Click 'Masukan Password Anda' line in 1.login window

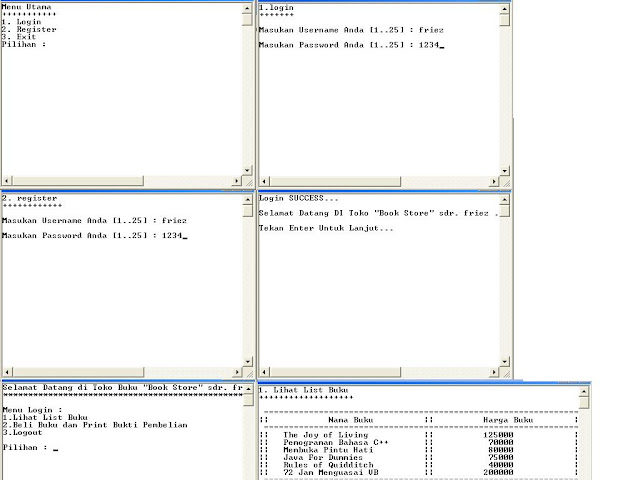tap(351, 45)
